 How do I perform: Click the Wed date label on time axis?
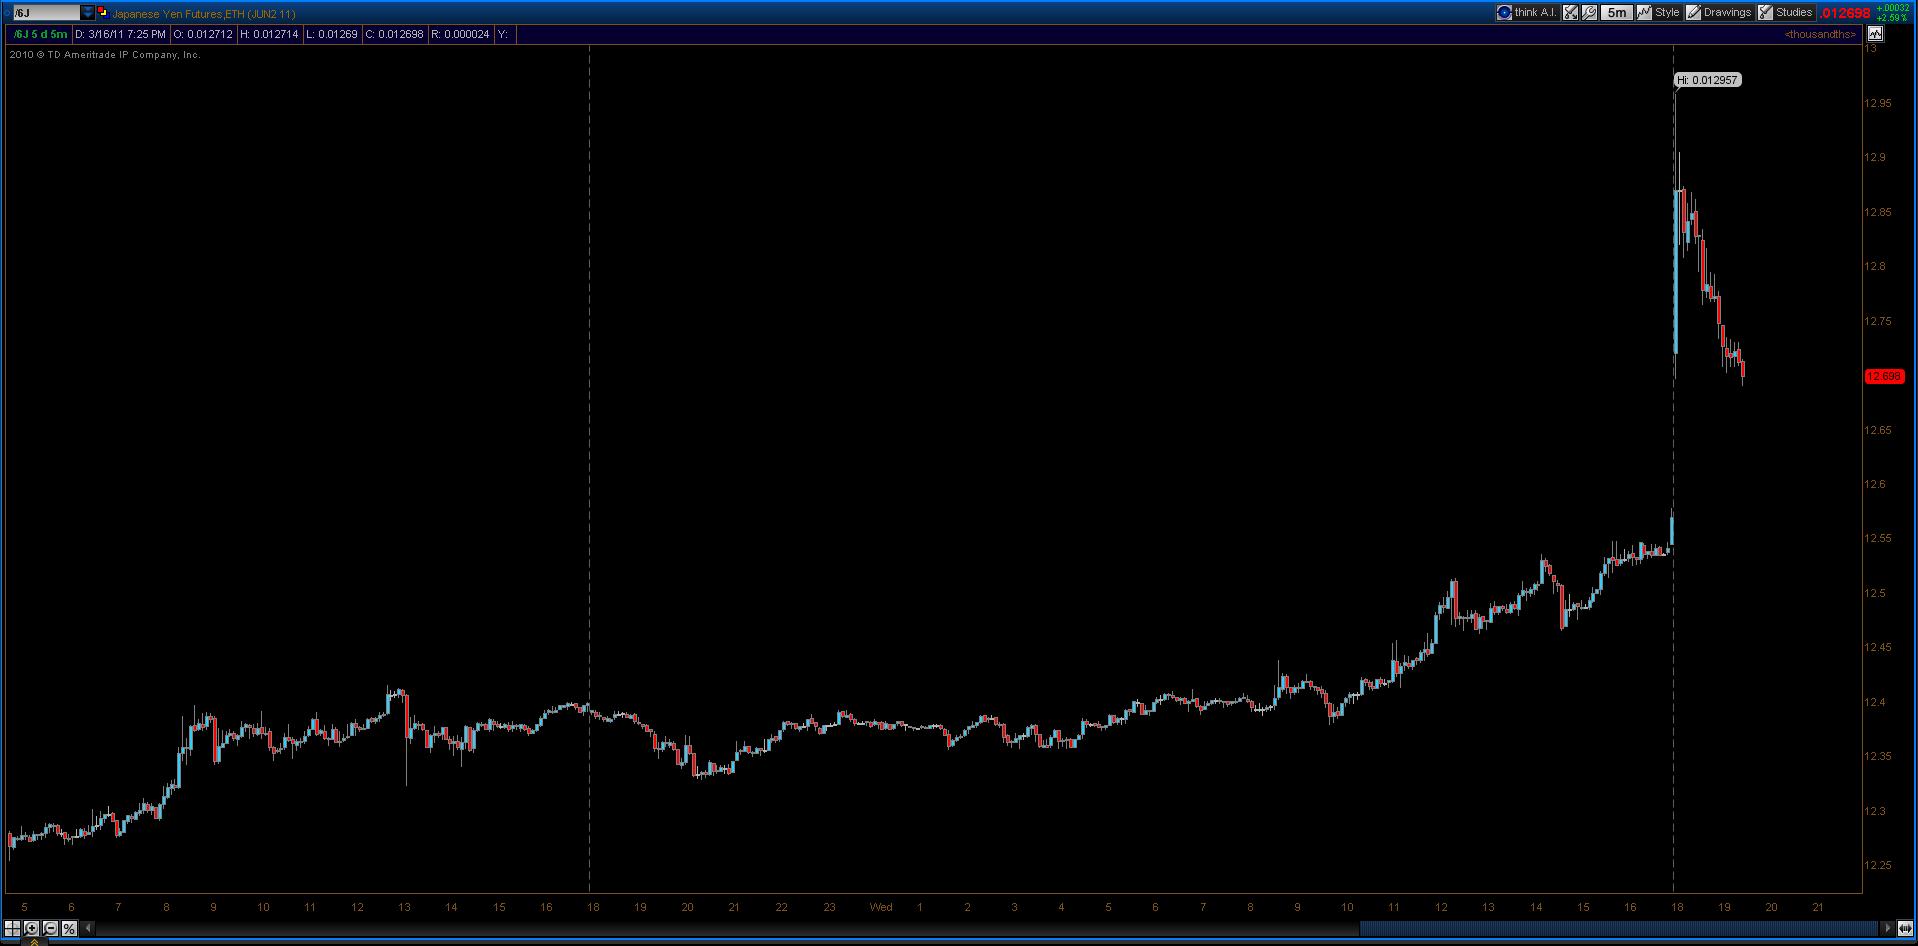coord(881,907)
